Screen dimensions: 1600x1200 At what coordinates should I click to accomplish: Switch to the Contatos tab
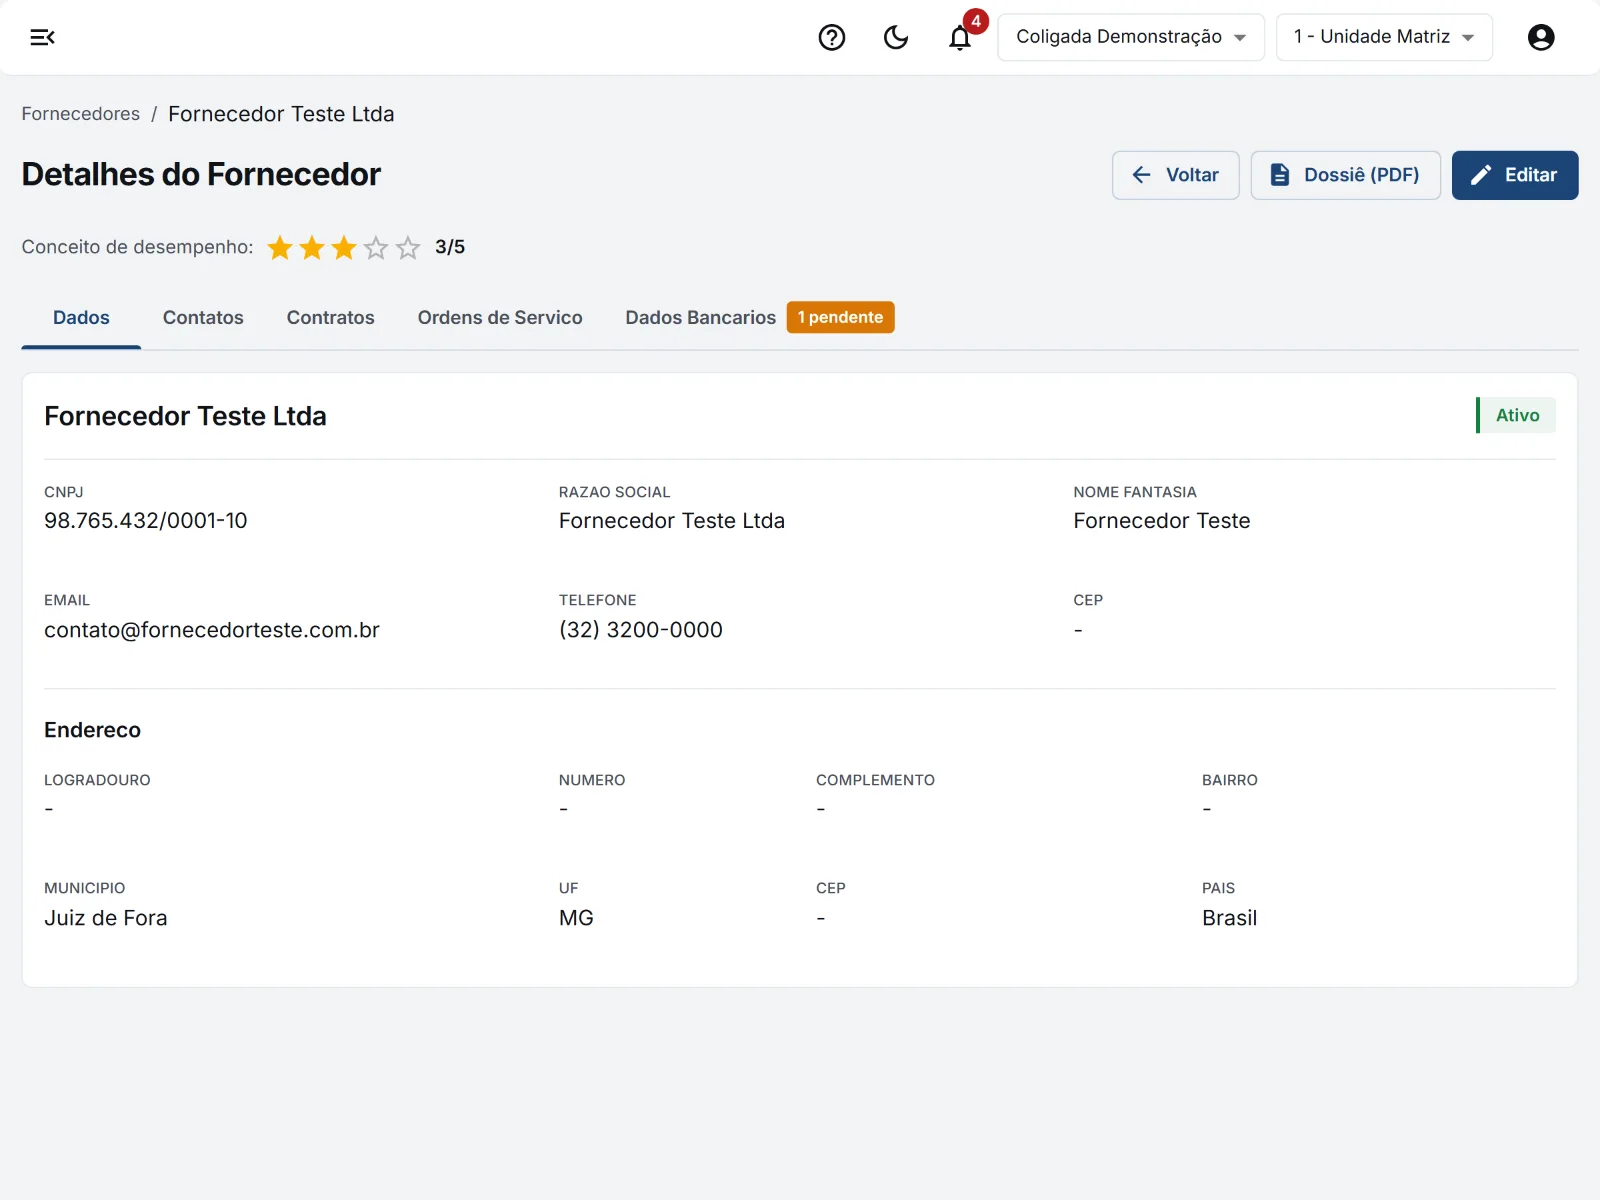tap(203, 317)
